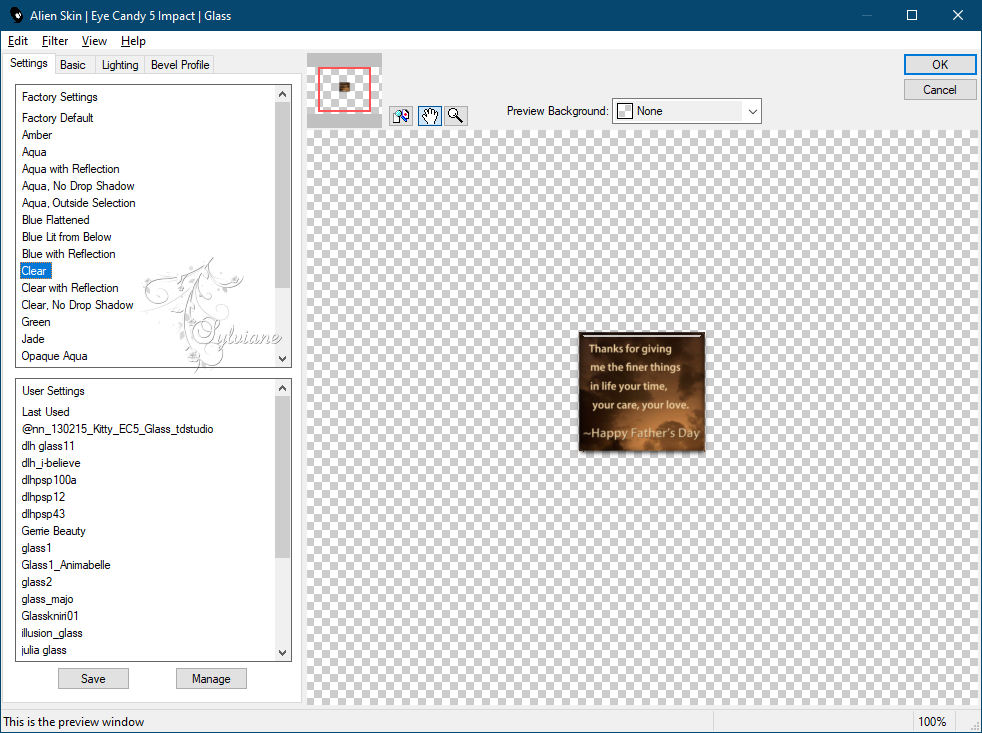Screen dimensions: 982x733
Task: Click the Cancel button
Action: tap(939, 90)
